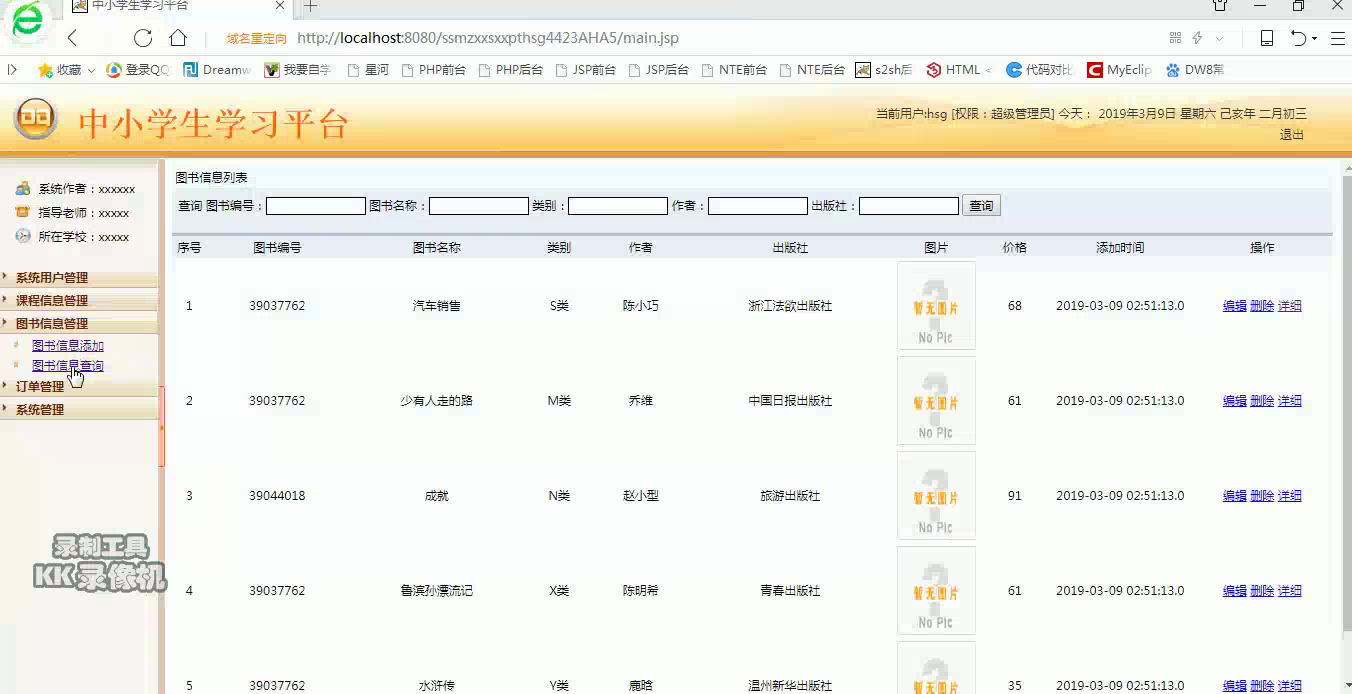Image resolution: width=1352 pixels, height=694 pixels.
Task: Click publisher 浙江法欲出版社
Action: [x=790, y=306]
